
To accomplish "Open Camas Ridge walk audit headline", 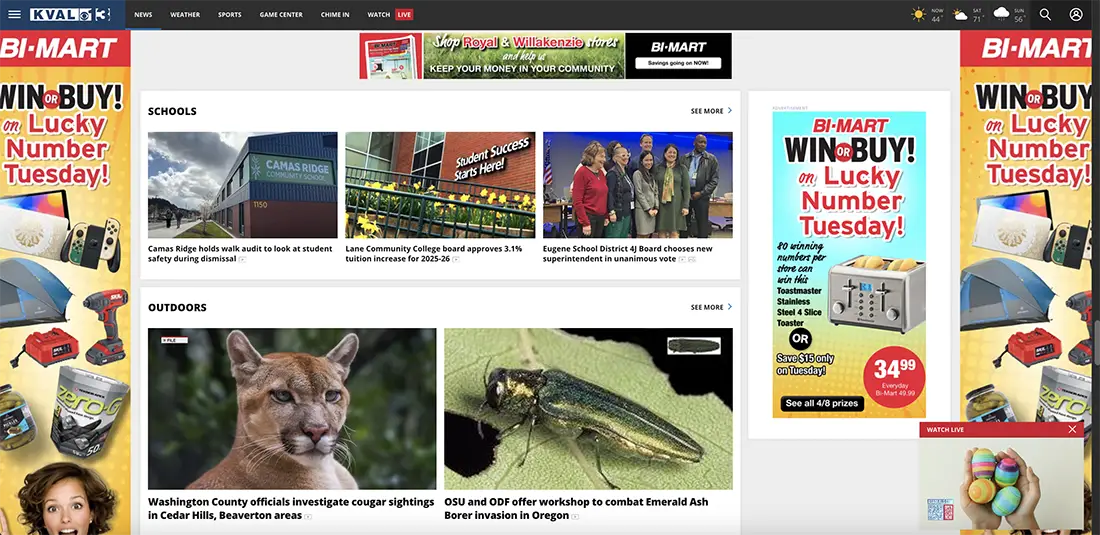I will [240, 254].
